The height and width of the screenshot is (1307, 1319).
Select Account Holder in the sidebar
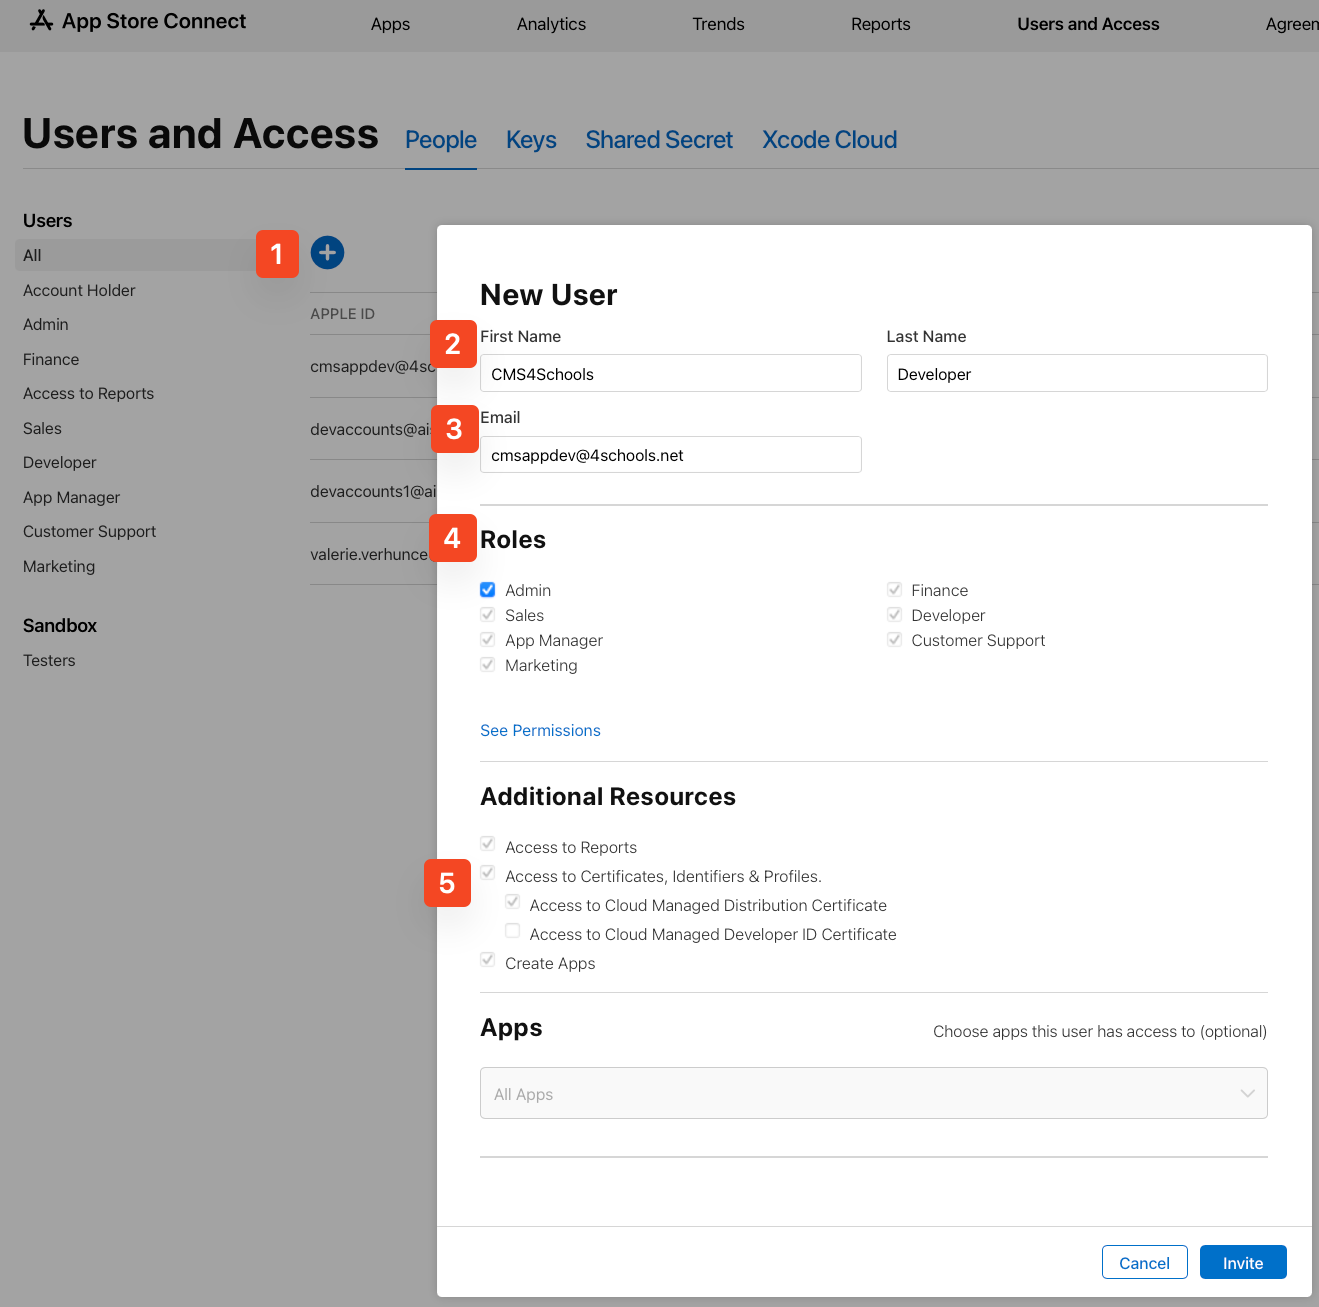79,290
